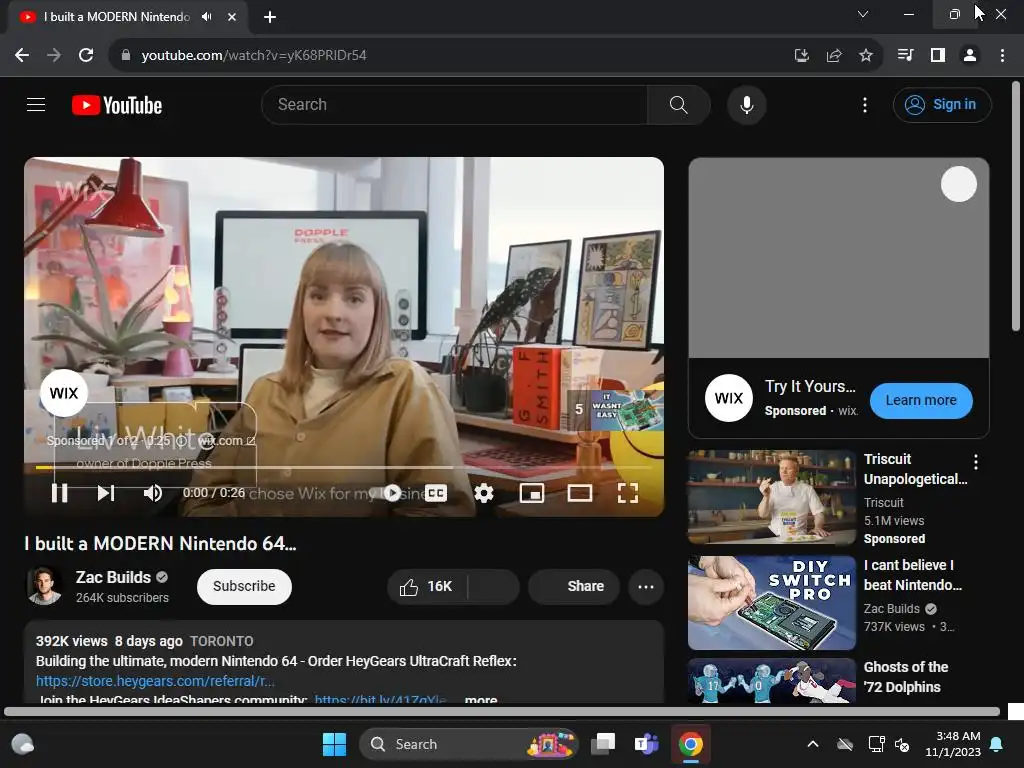Expand description with more

tap(481, 699)
